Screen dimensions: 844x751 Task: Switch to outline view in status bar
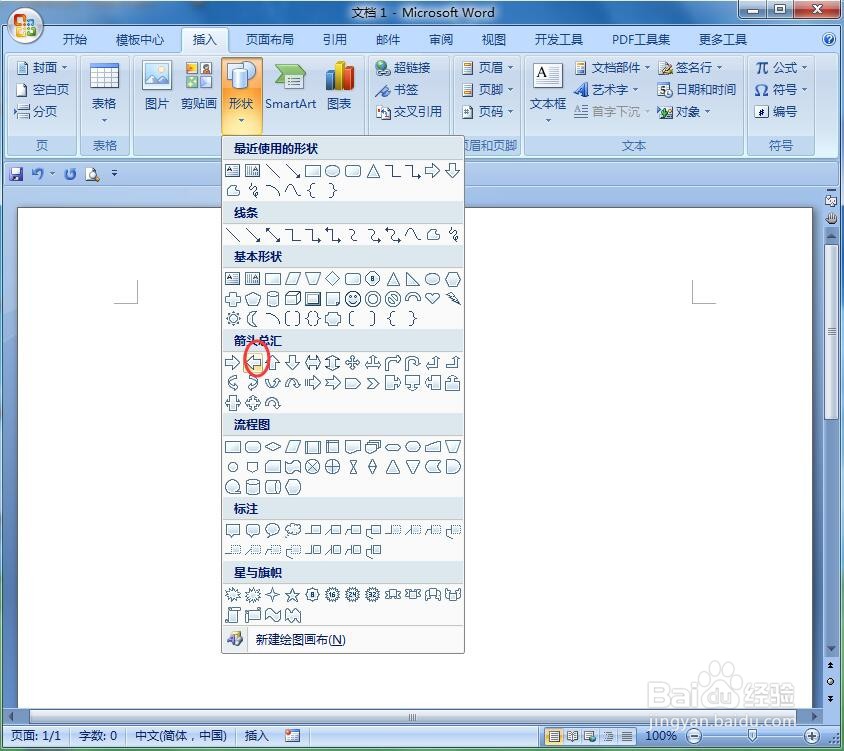[x=608, y=735]
